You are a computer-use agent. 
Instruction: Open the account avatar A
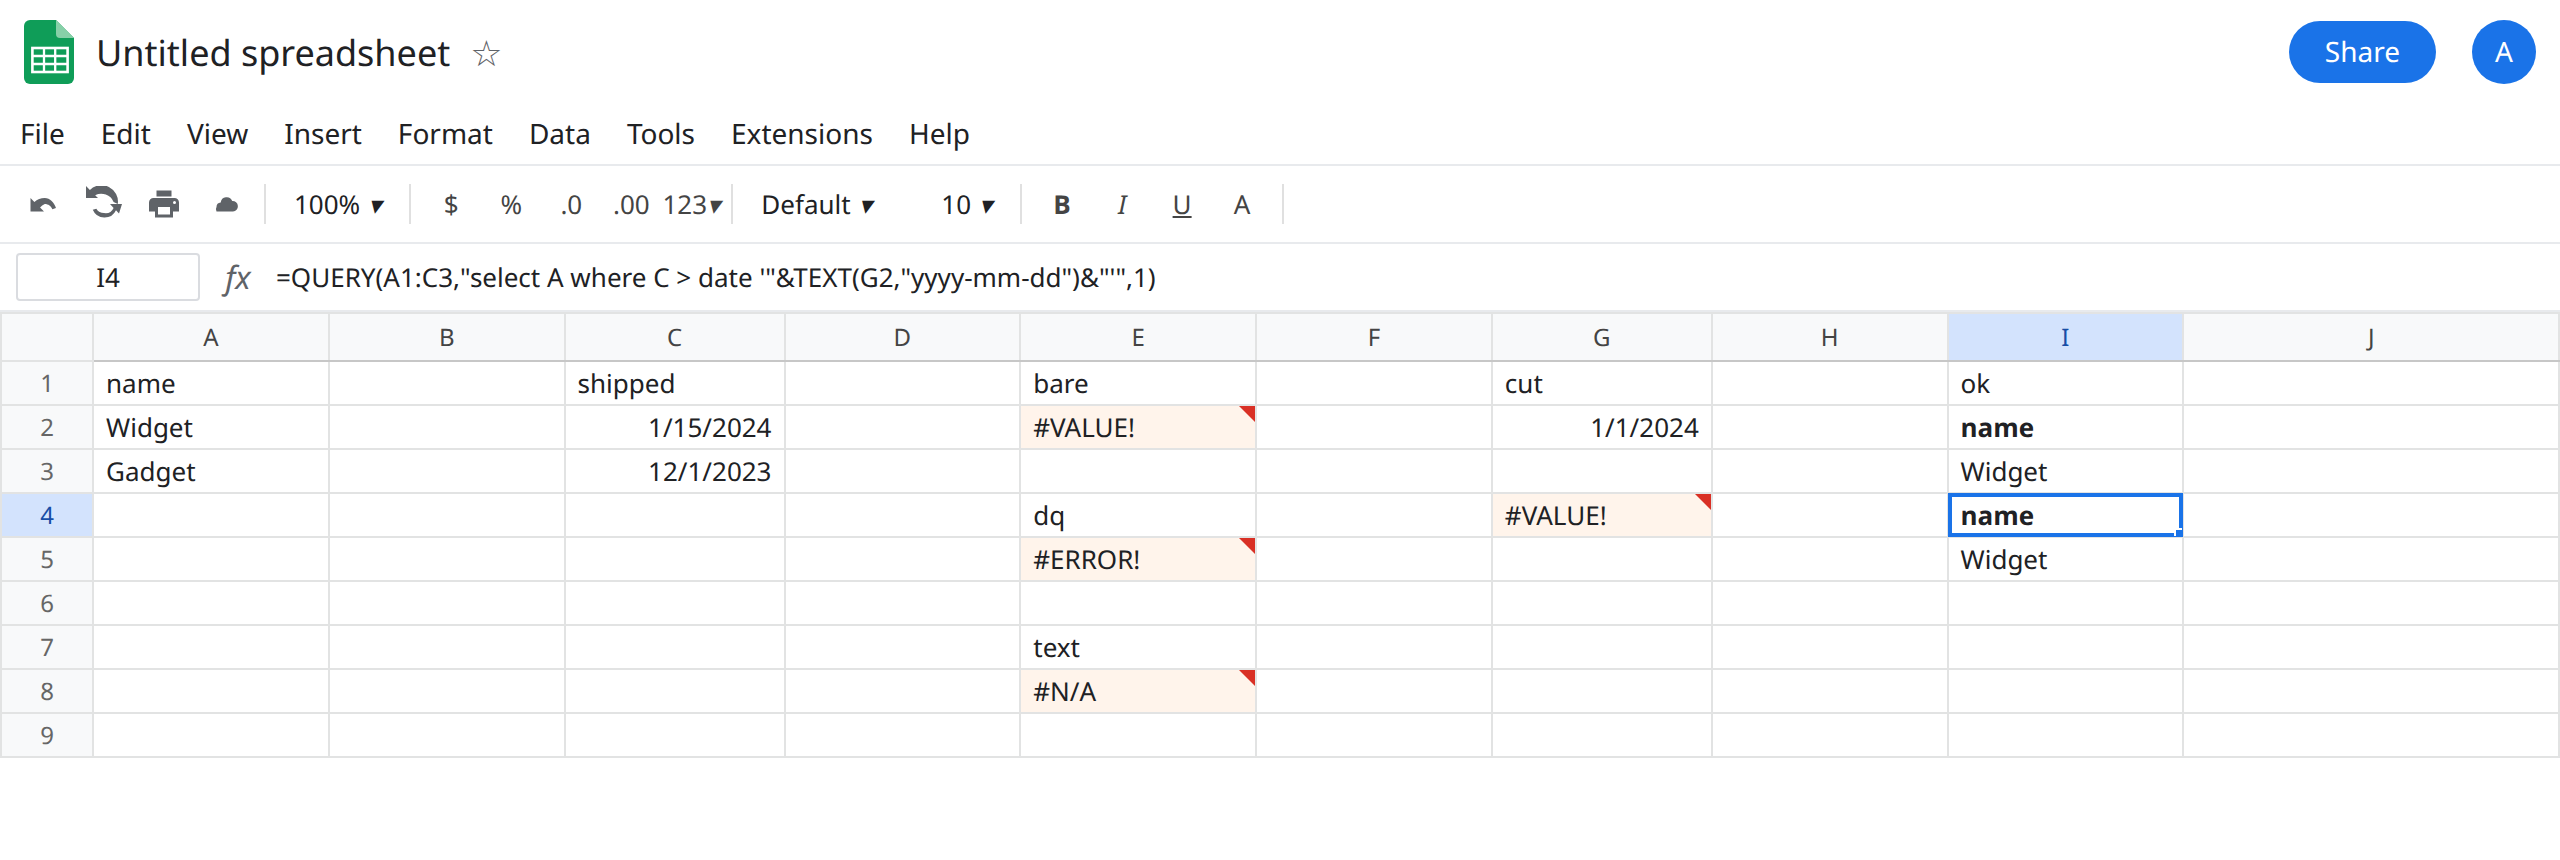point(2503,52)
